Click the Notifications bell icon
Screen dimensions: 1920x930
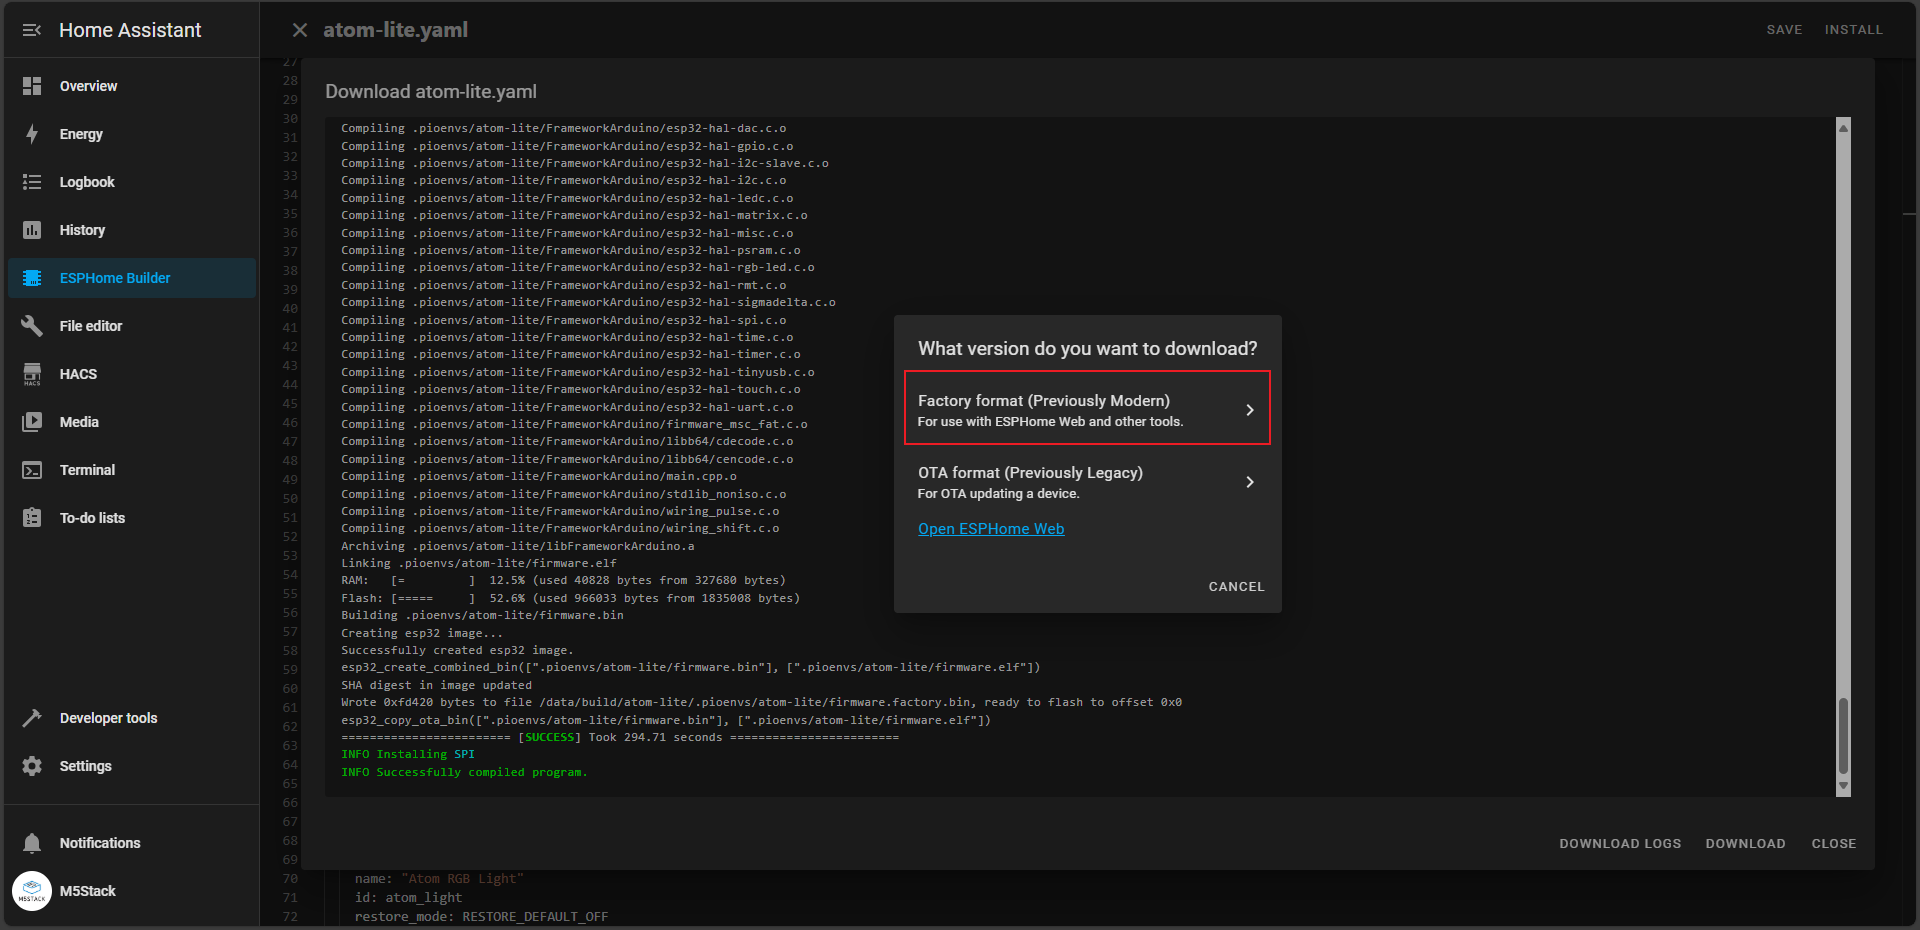[32, 843]
